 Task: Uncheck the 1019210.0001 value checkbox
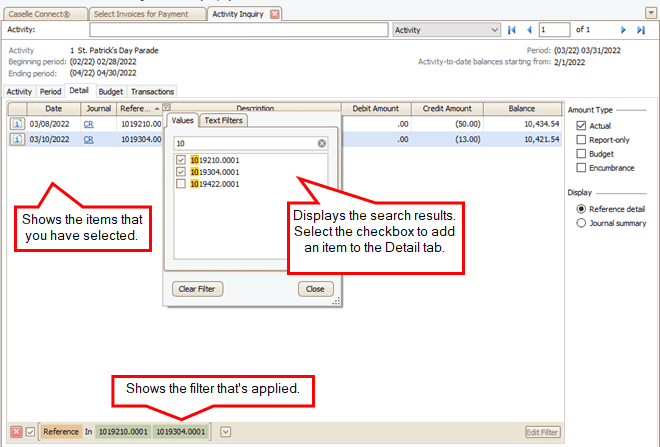tap(181, 160)
